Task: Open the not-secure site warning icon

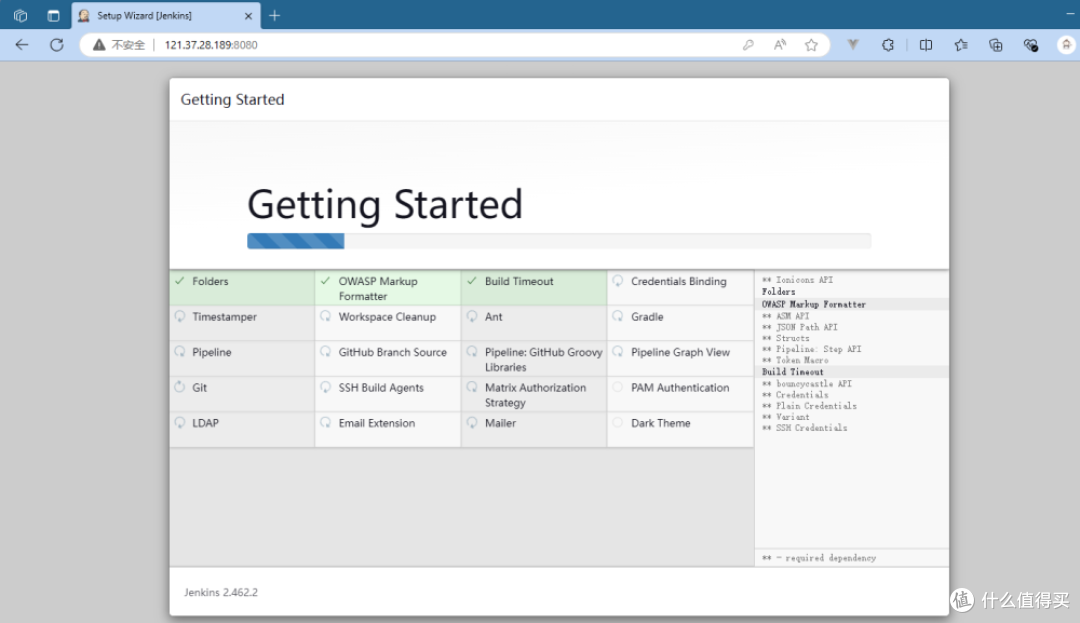Action: click(x=99, y=45)
